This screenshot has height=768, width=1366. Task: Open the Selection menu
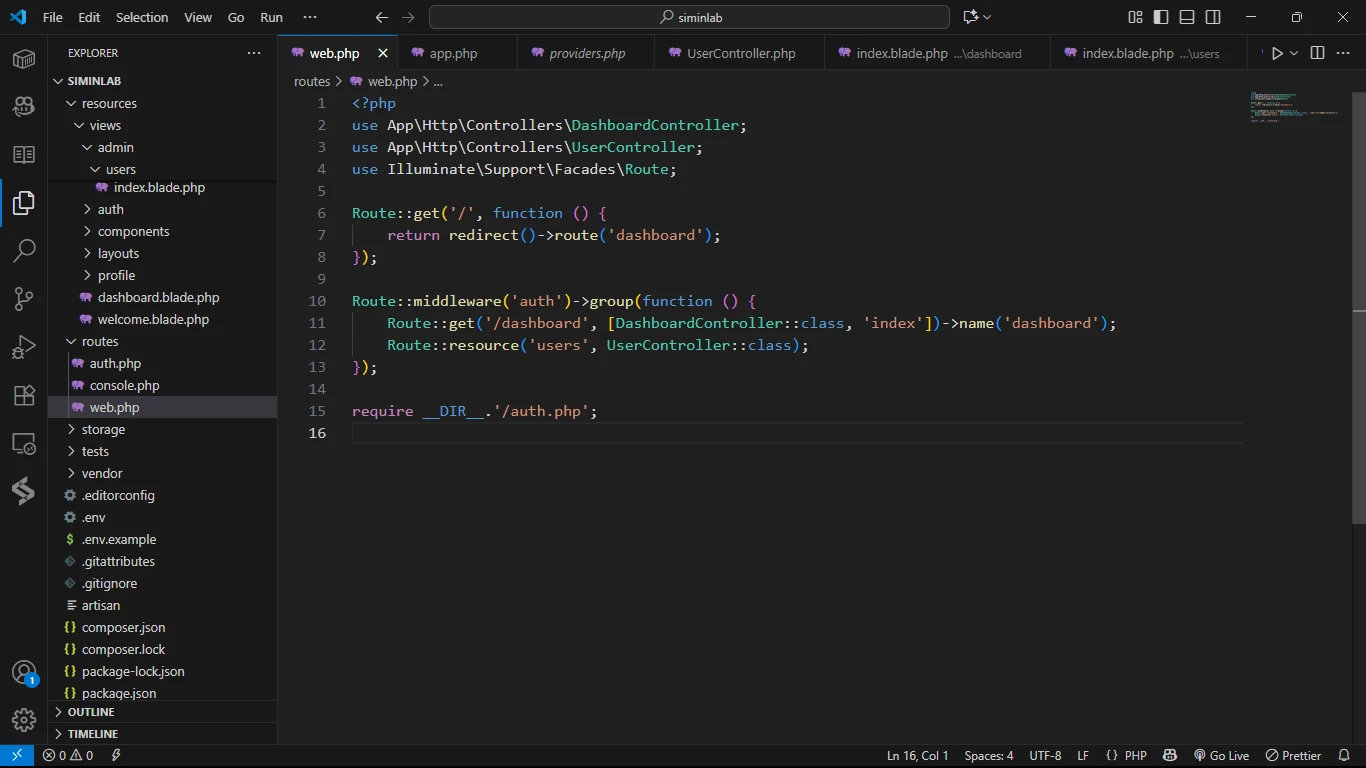[142, 17]
